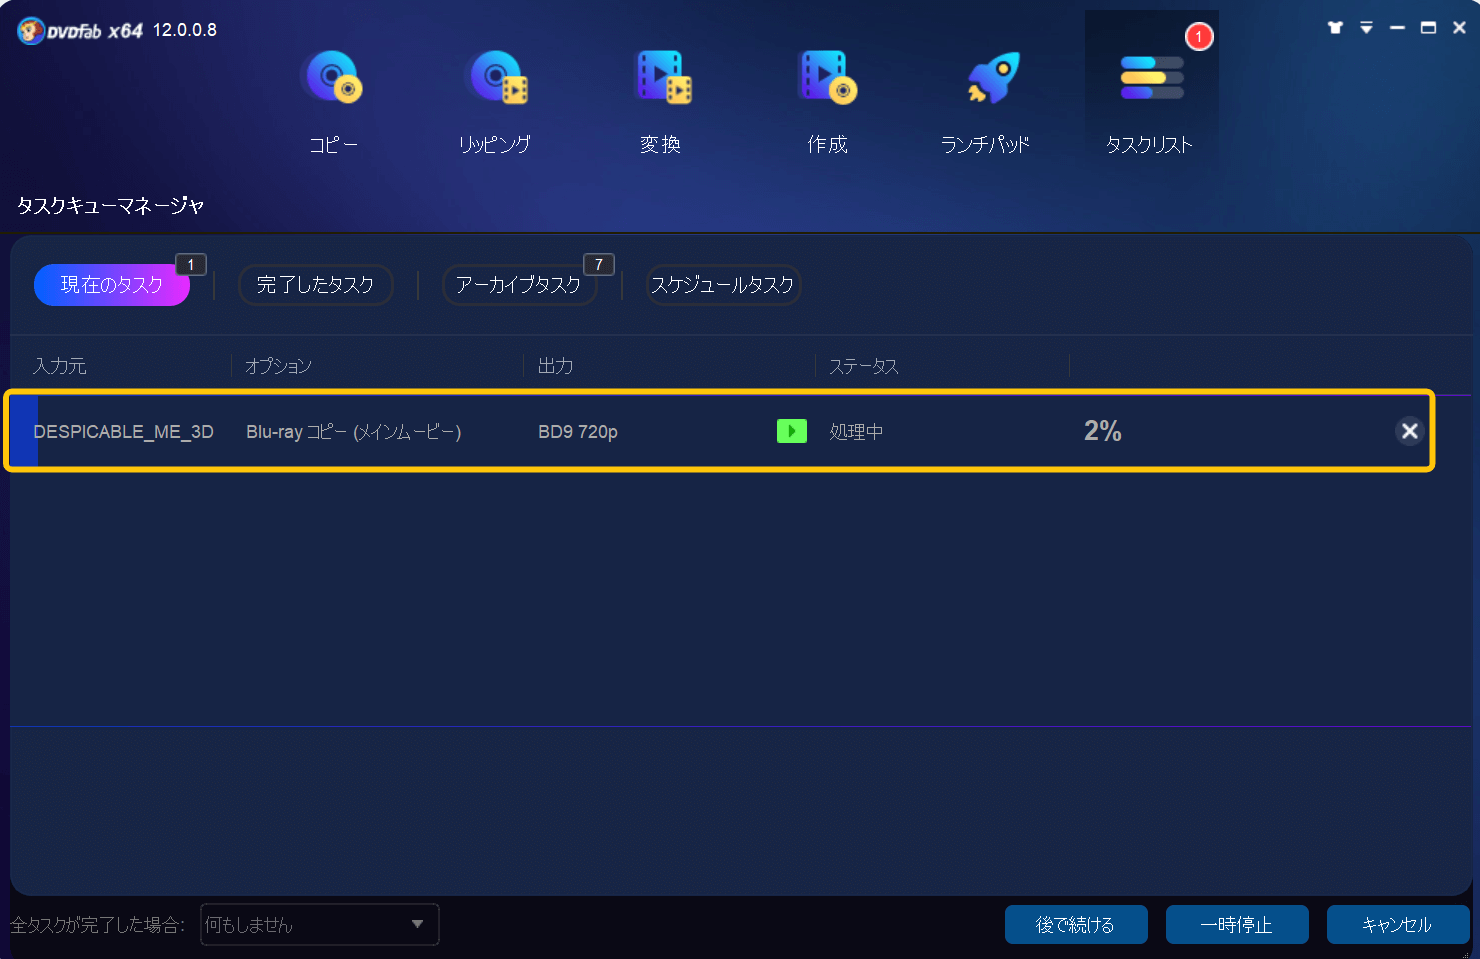Open the title bar dropdown menu arrow
Viewport: 1480px width, 959px height.
point(1366,28)
